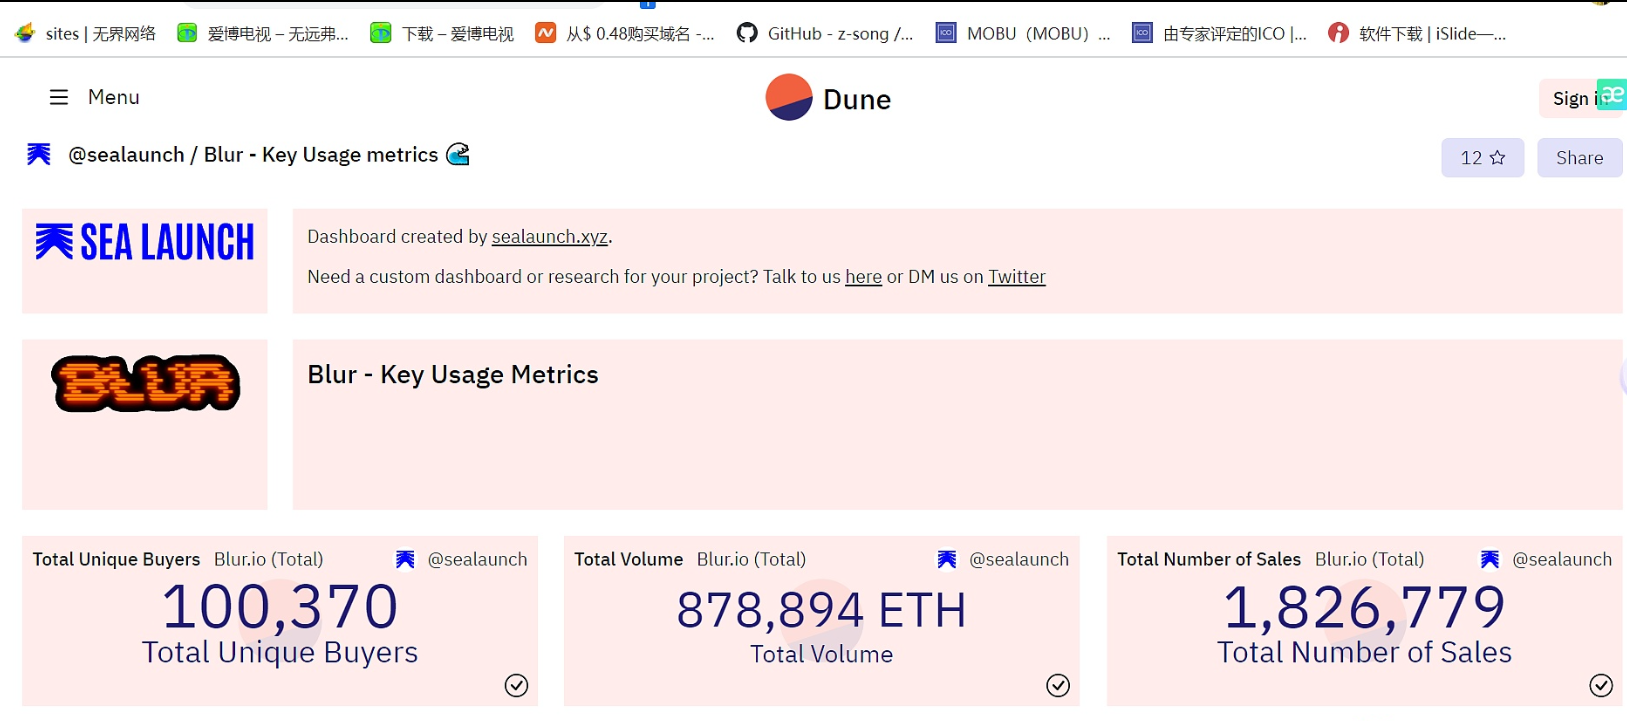This screenshot has height=721, width=1627.
Task: Open the hamburger Menu icon
Action: (59, 97)
